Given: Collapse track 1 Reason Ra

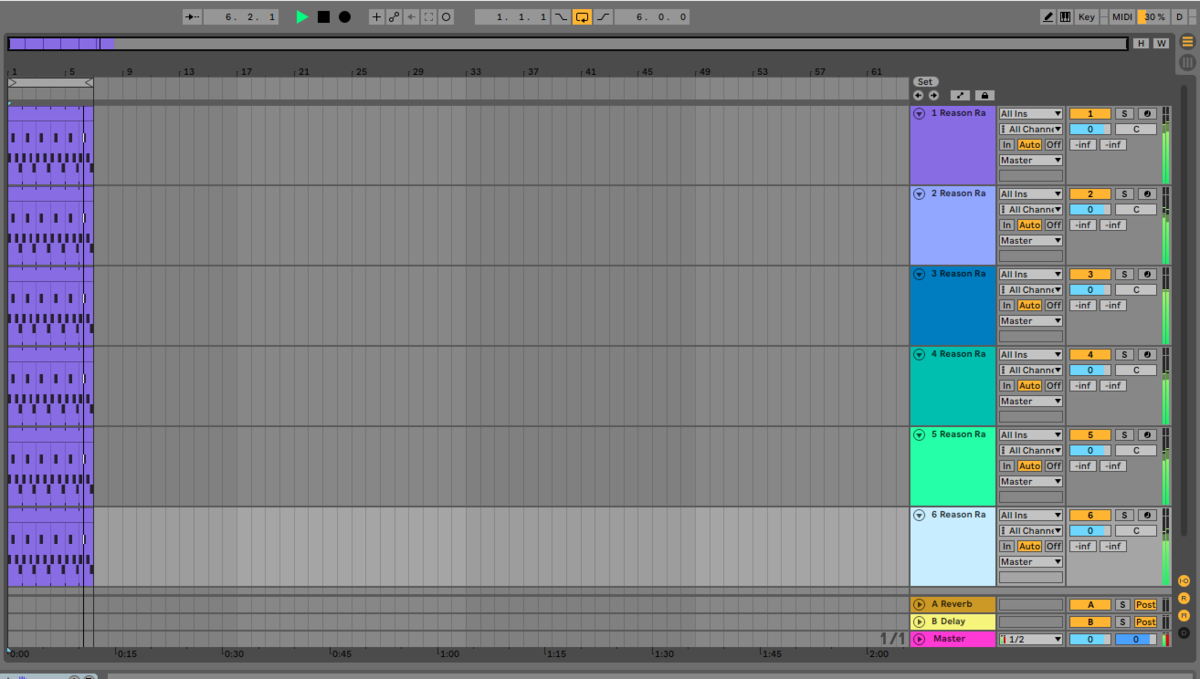Looking at the screenshot, I should pyautogui.click(x=919, y=114).
